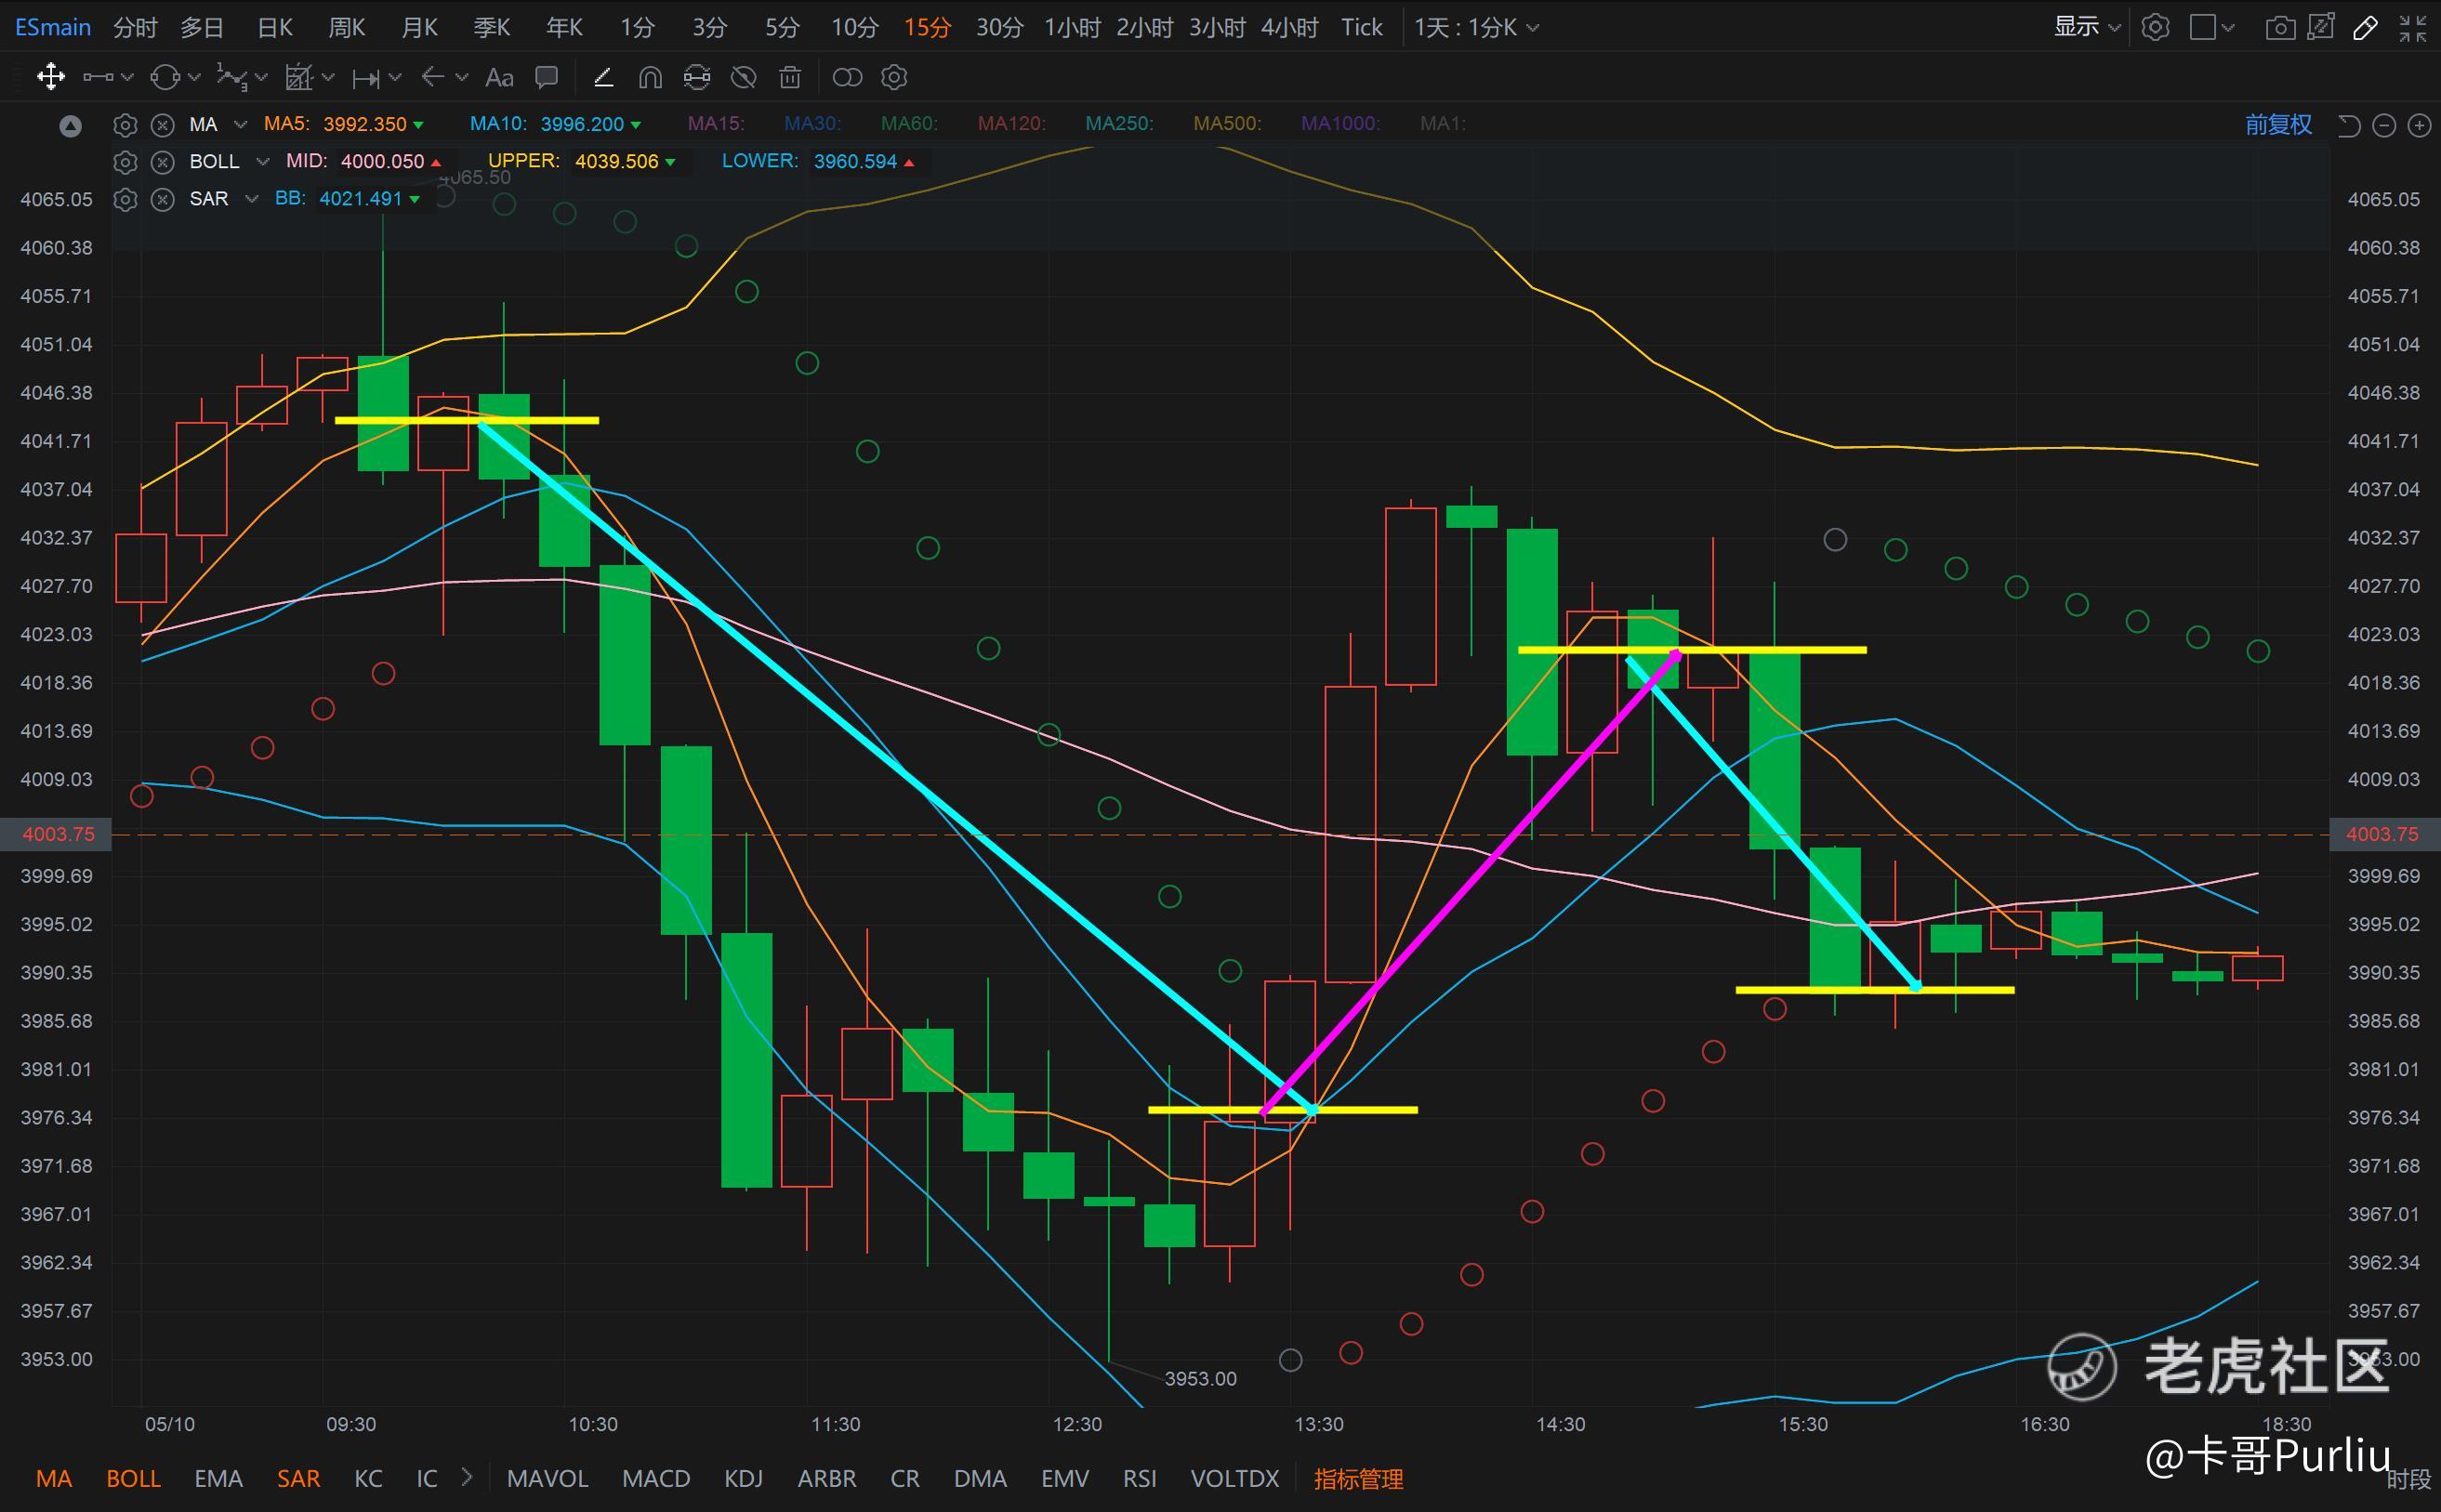Zoom in chart with plus circle
Screen dimensions: 2441x1512
pos(2419,125)
